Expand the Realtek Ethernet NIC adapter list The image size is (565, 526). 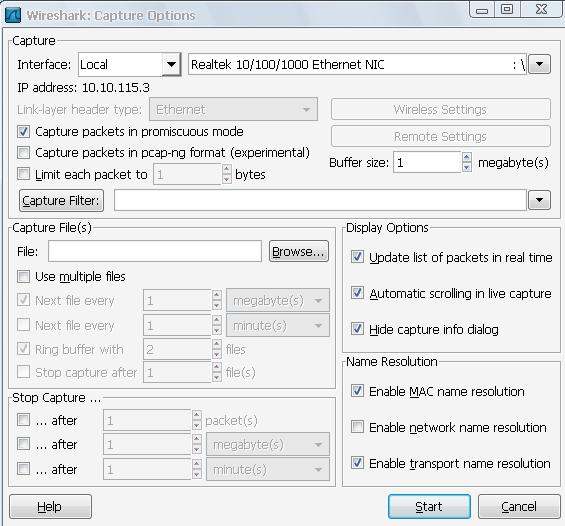click(x=539, y=64)
